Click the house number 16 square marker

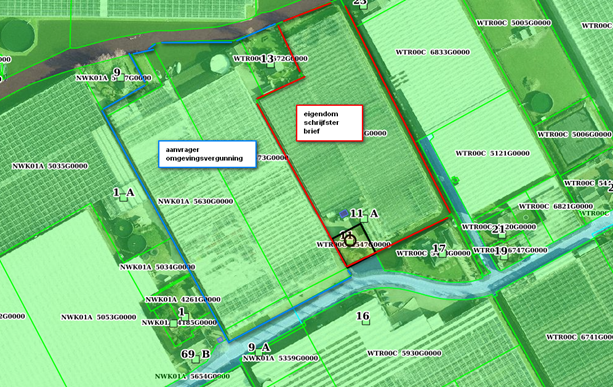366,322
